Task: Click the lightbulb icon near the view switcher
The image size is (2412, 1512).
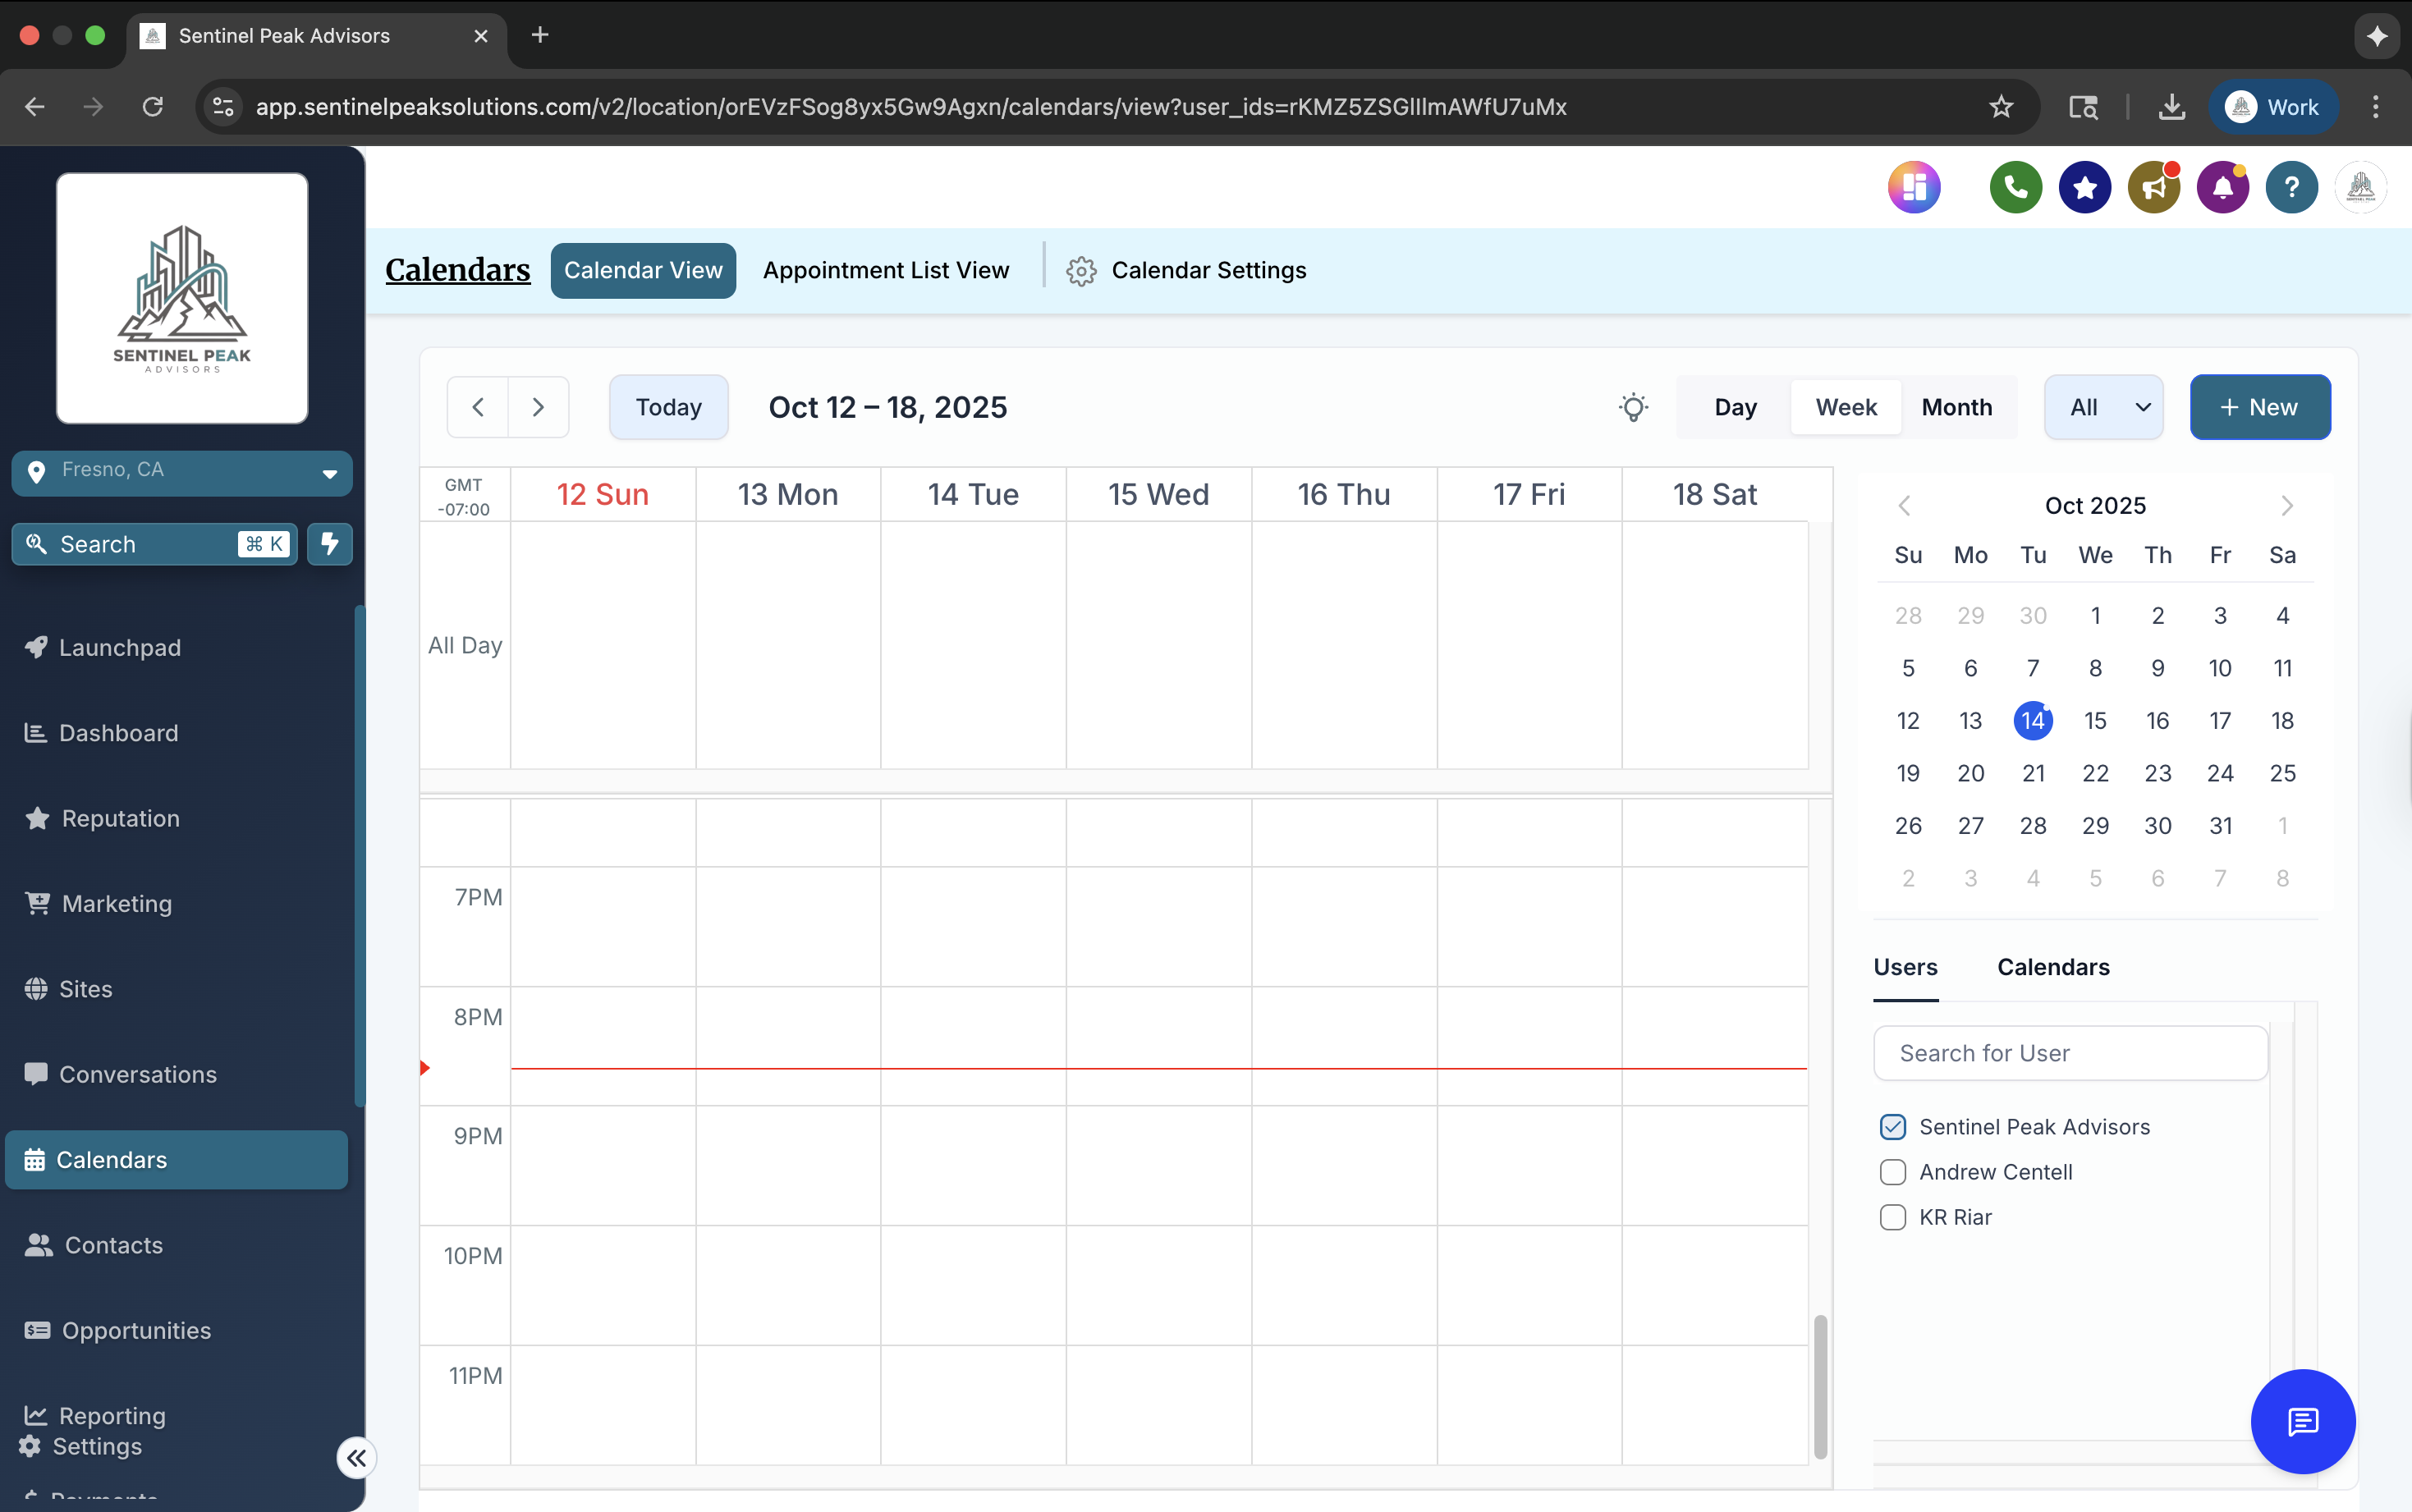Action: point(1633,407)
